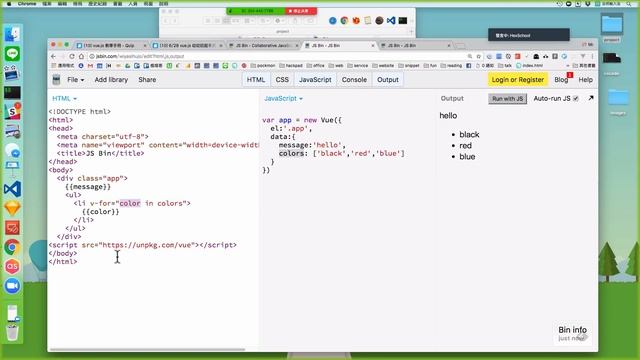
Task: Open the service bookmarks folder
Action: (x=357, y=65)
